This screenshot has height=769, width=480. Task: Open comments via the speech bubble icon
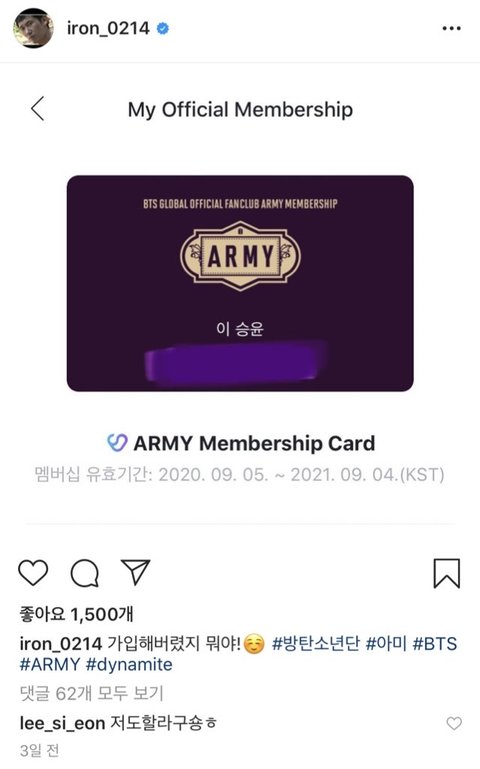85,573
